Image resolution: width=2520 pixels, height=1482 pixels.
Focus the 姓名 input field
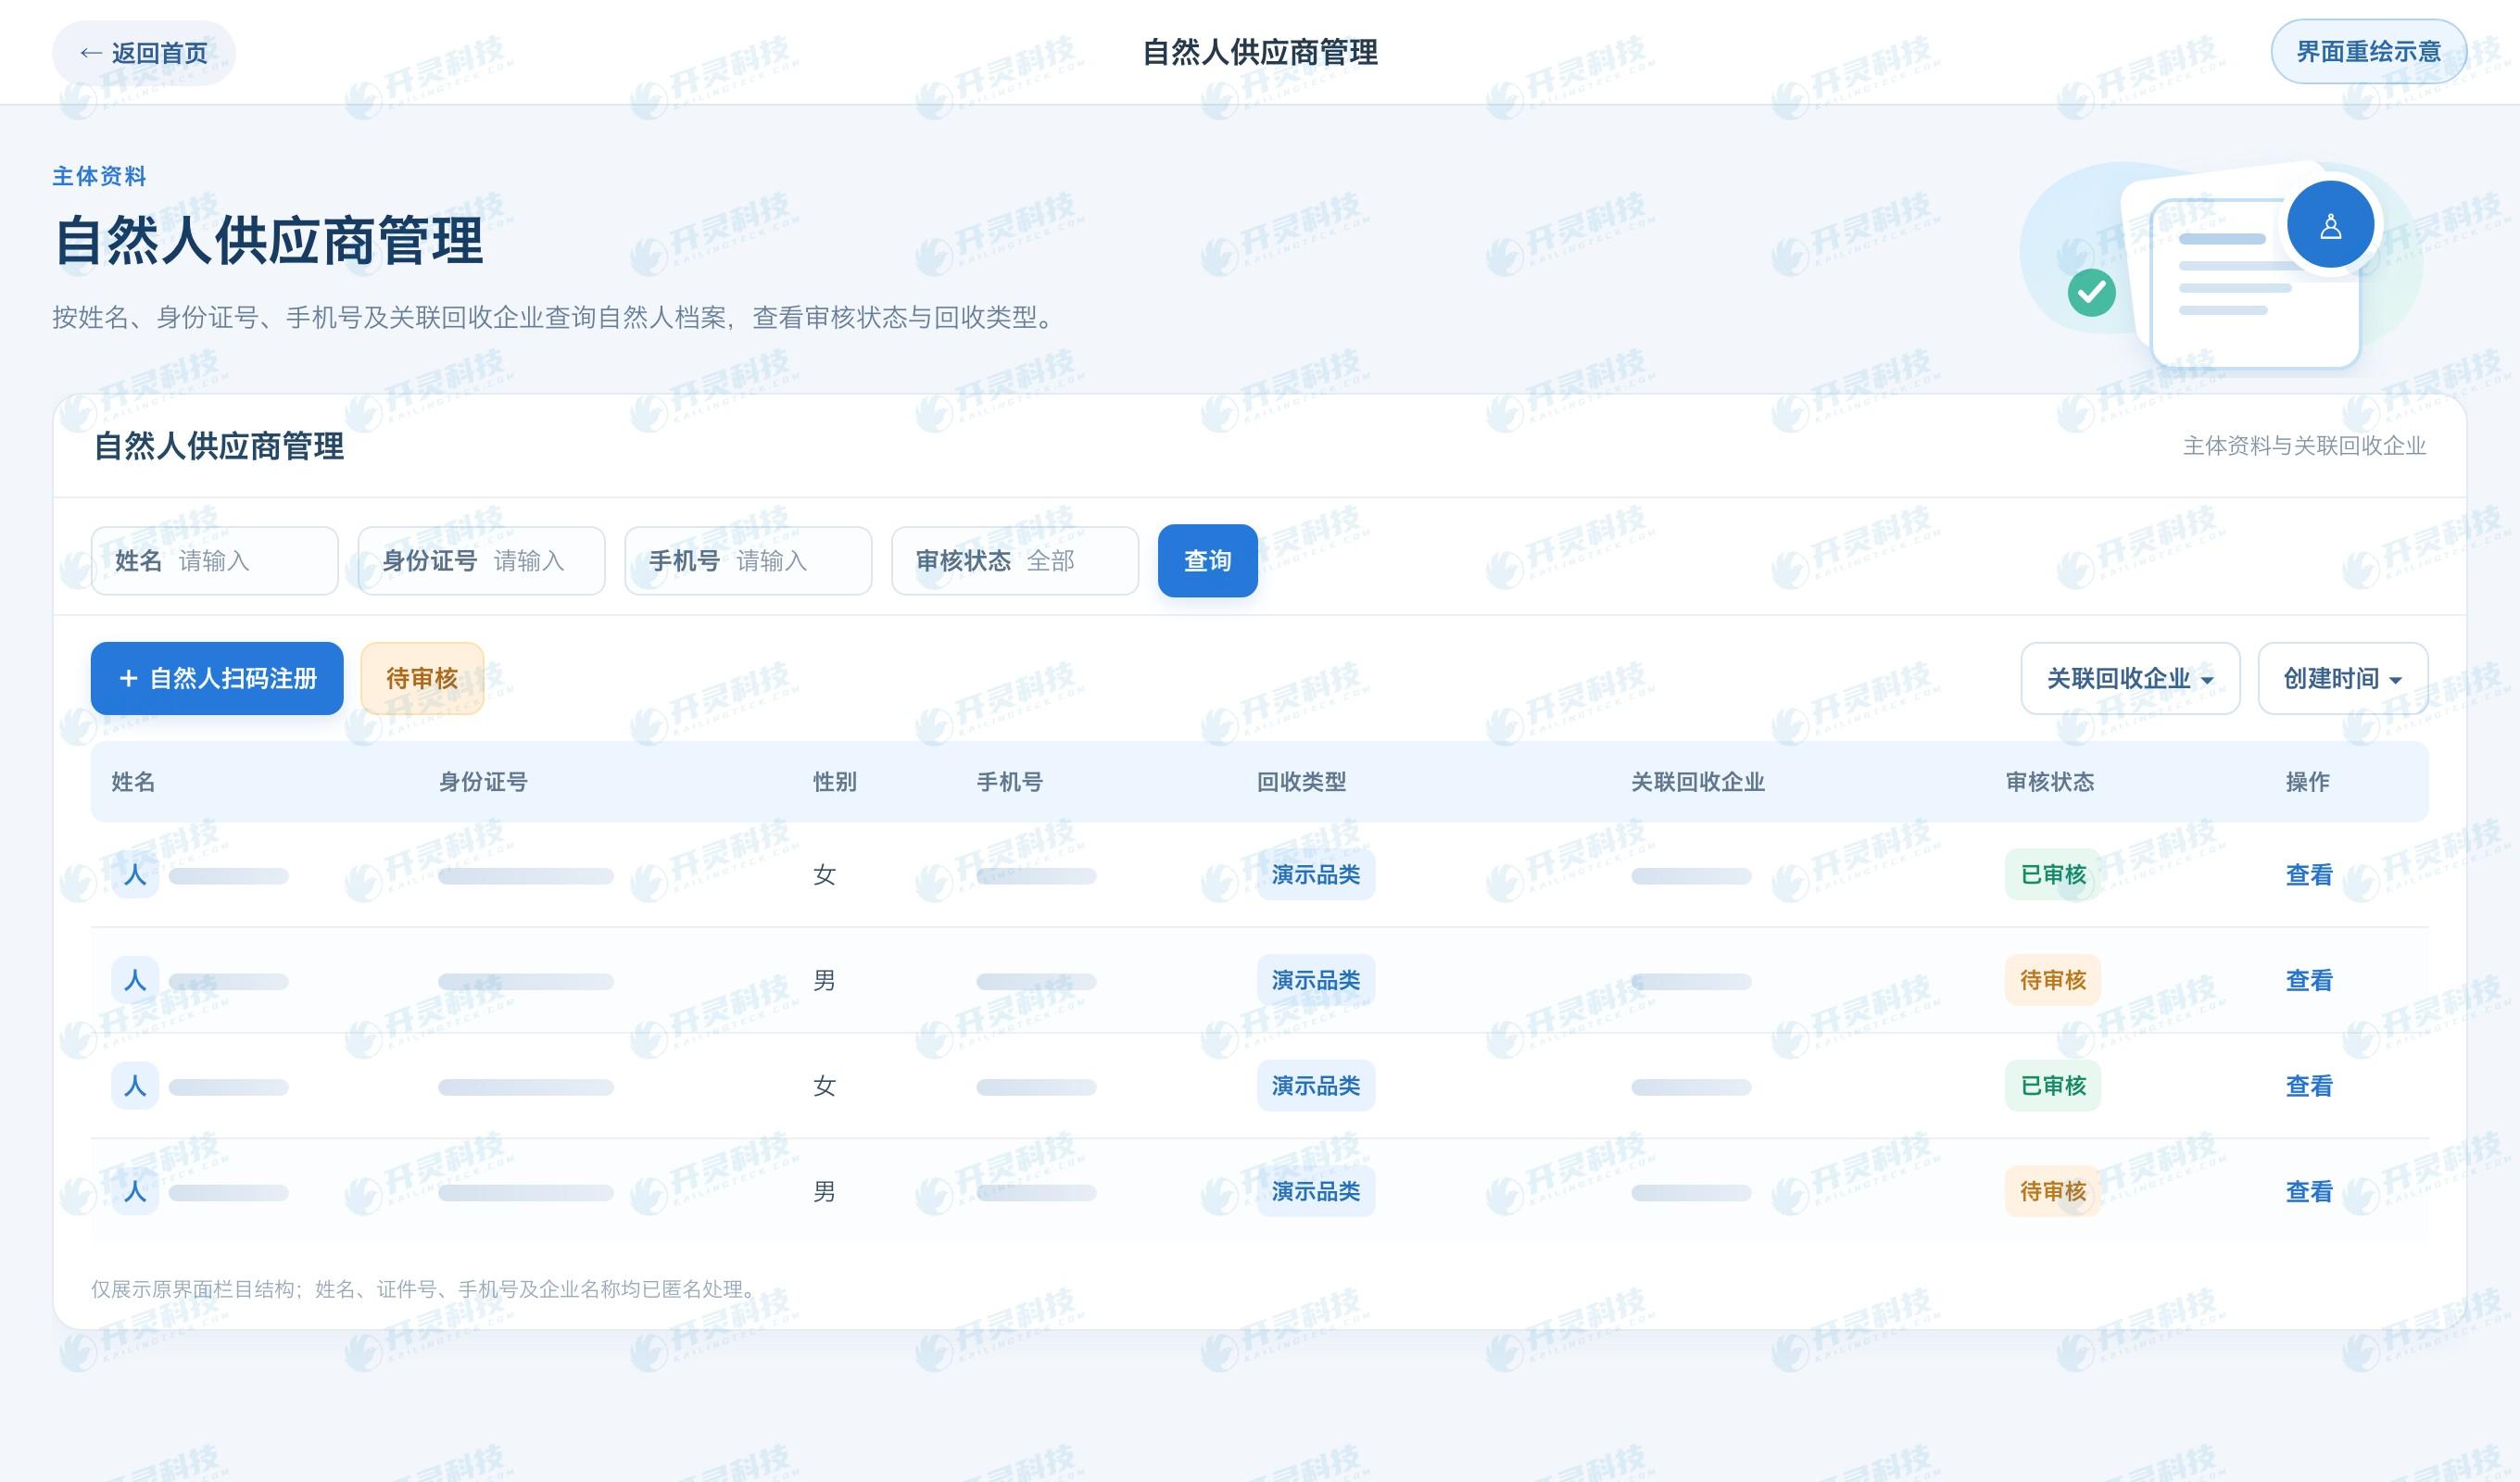[x=215, y=561]
